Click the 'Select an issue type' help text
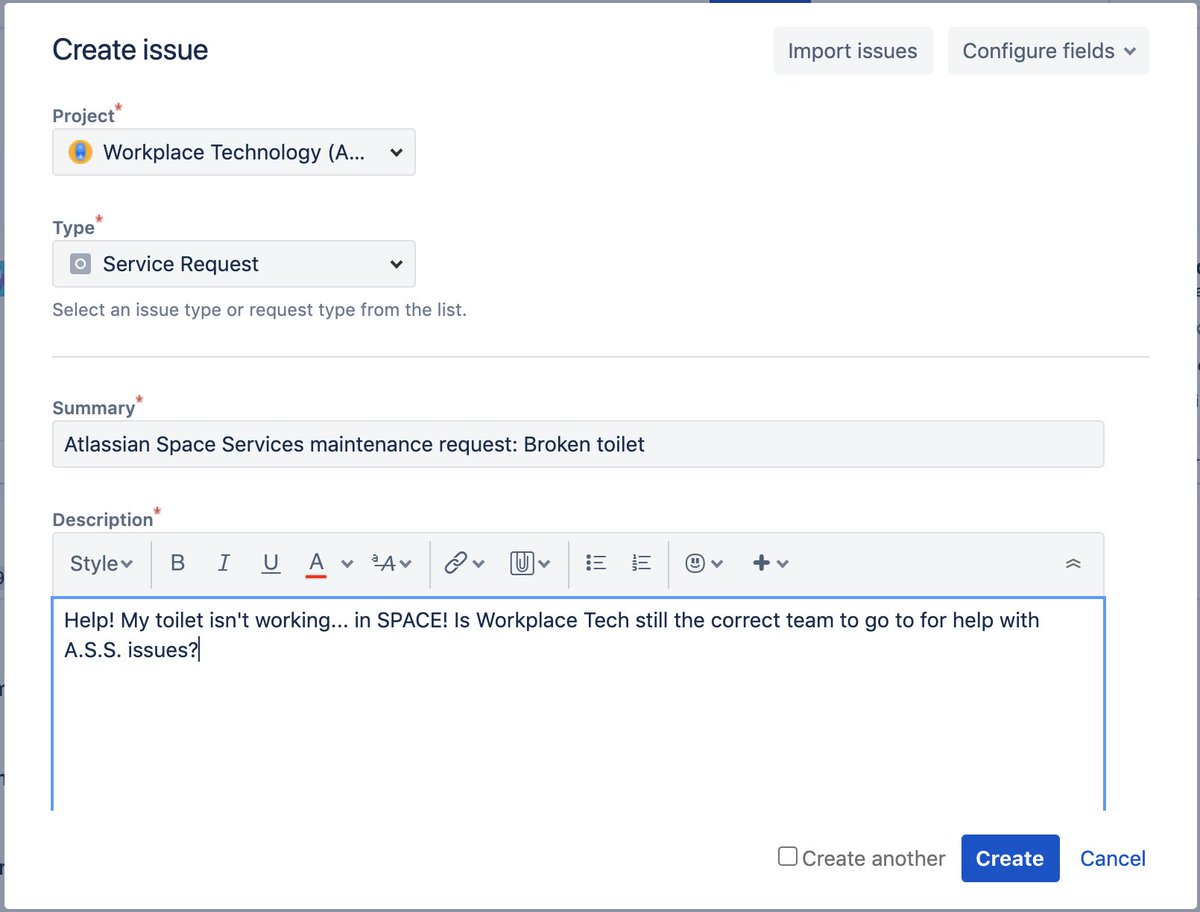The image size is (1200, 912). click(x=259, y=309)
